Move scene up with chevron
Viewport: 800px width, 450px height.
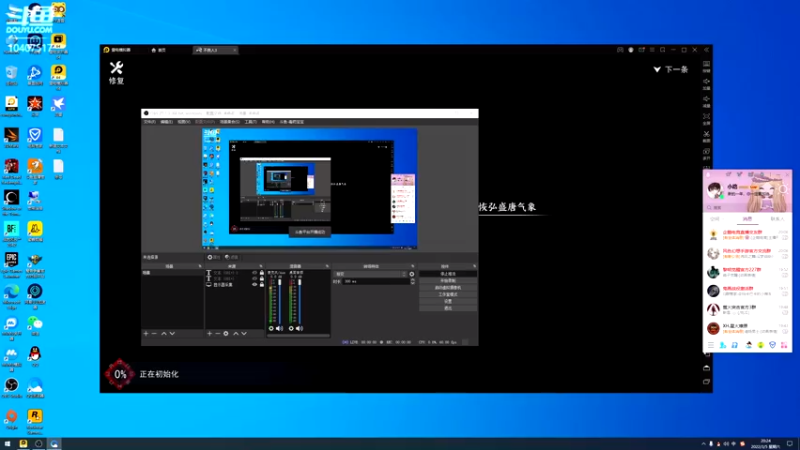click(164, 334)
